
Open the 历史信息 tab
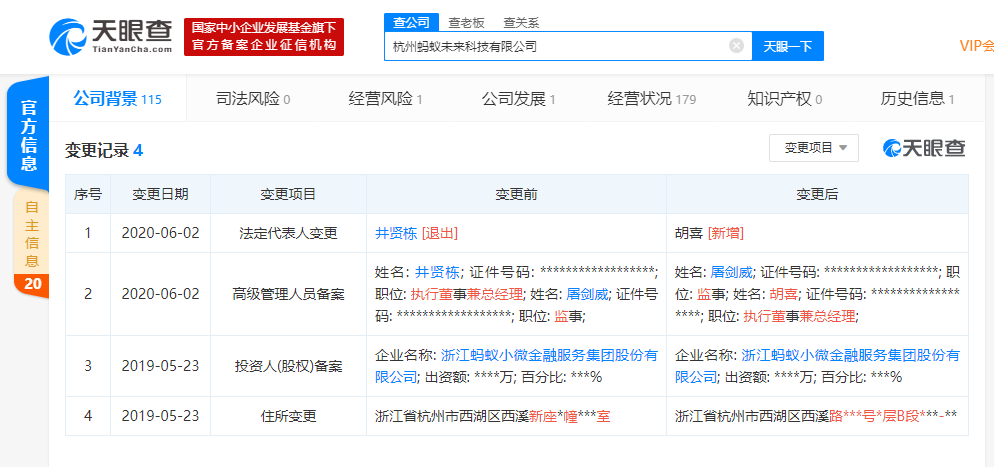(x=917, y=99)
